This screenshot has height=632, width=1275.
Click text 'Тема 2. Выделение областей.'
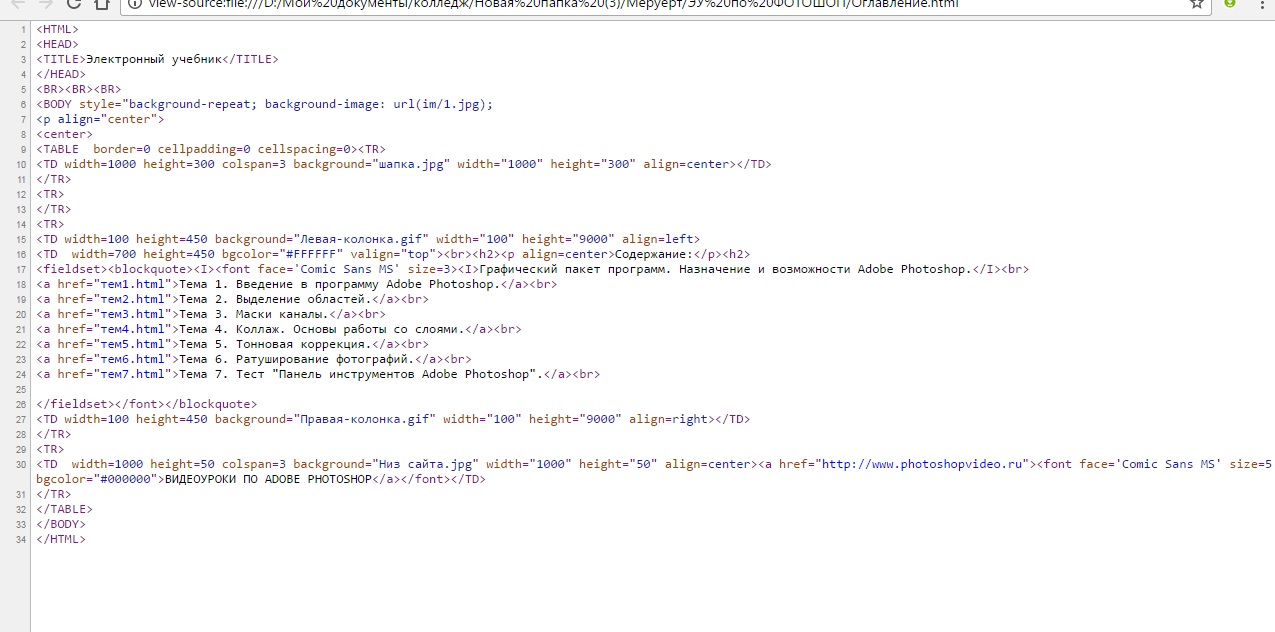tap(275, 299)
